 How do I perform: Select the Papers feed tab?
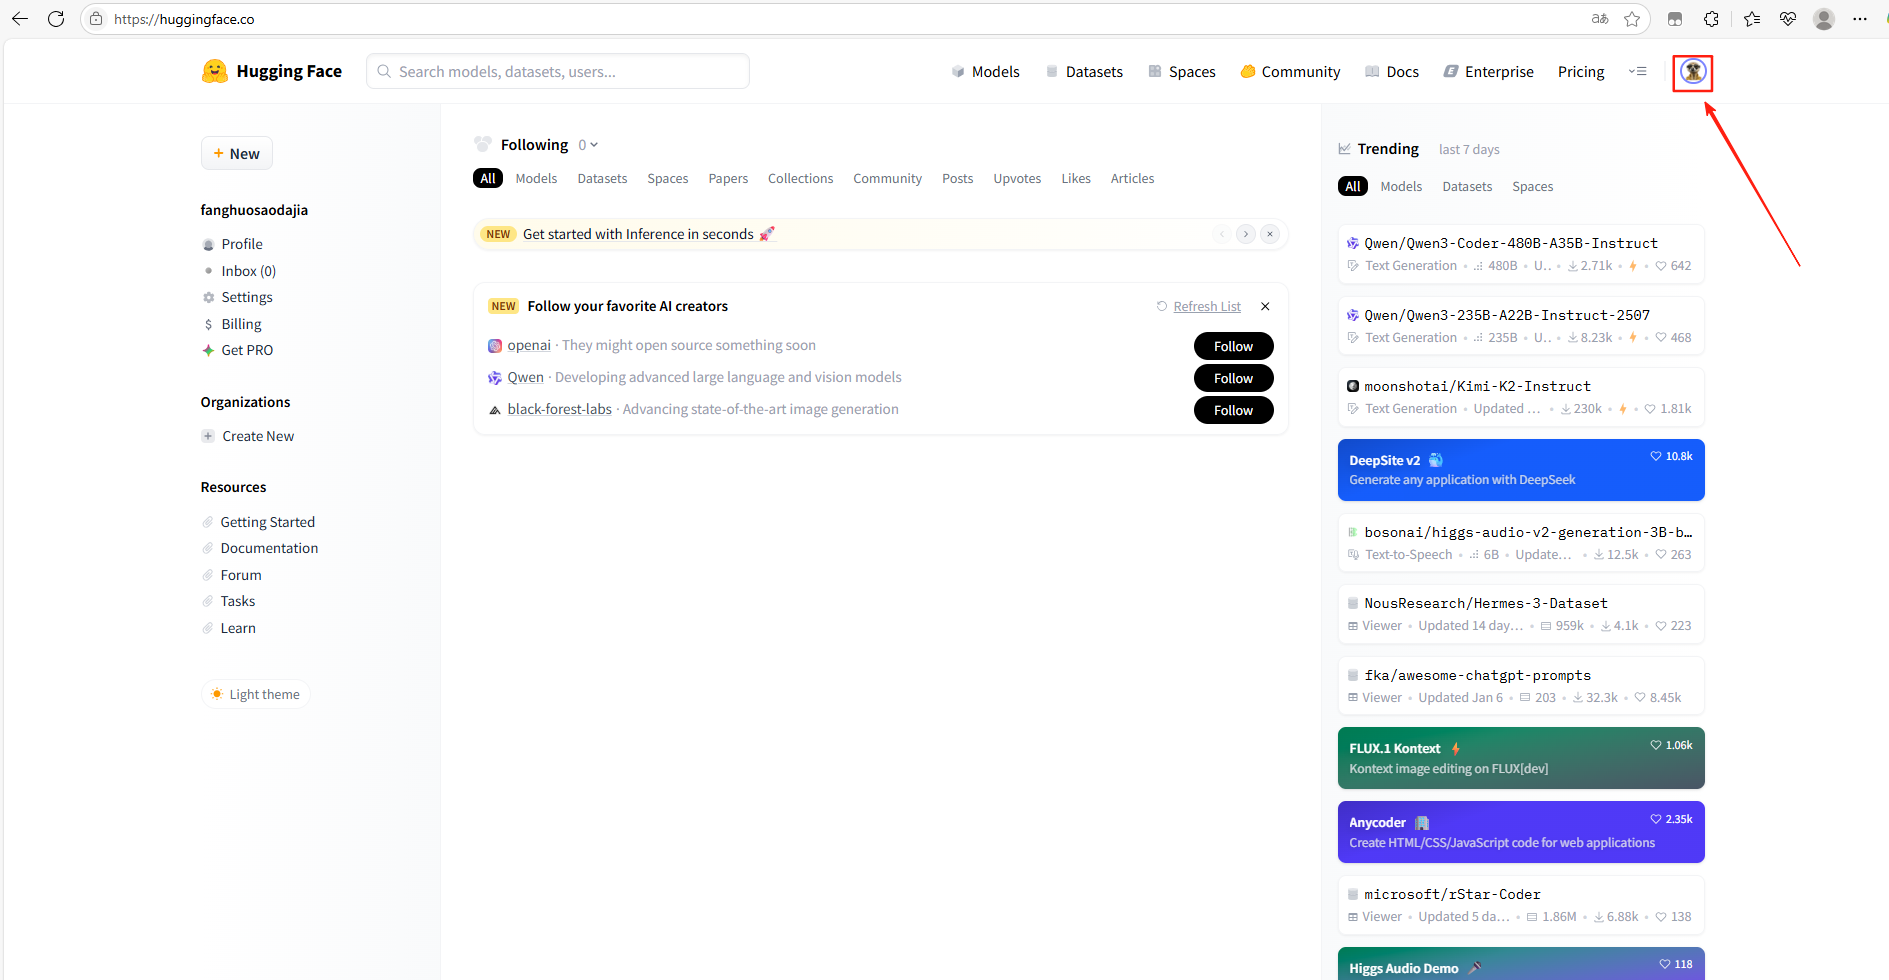(728, 179)
